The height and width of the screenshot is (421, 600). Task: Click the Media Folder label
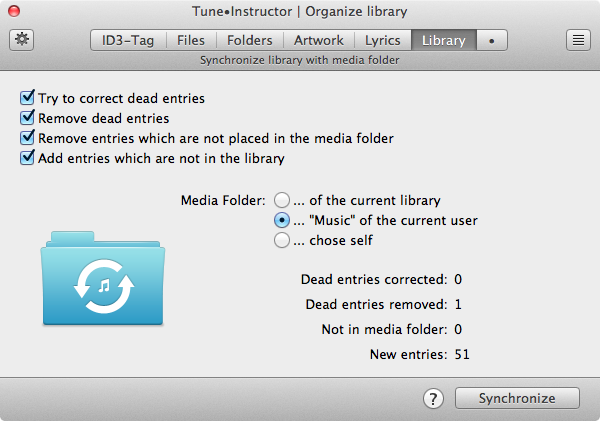point(223,200)
